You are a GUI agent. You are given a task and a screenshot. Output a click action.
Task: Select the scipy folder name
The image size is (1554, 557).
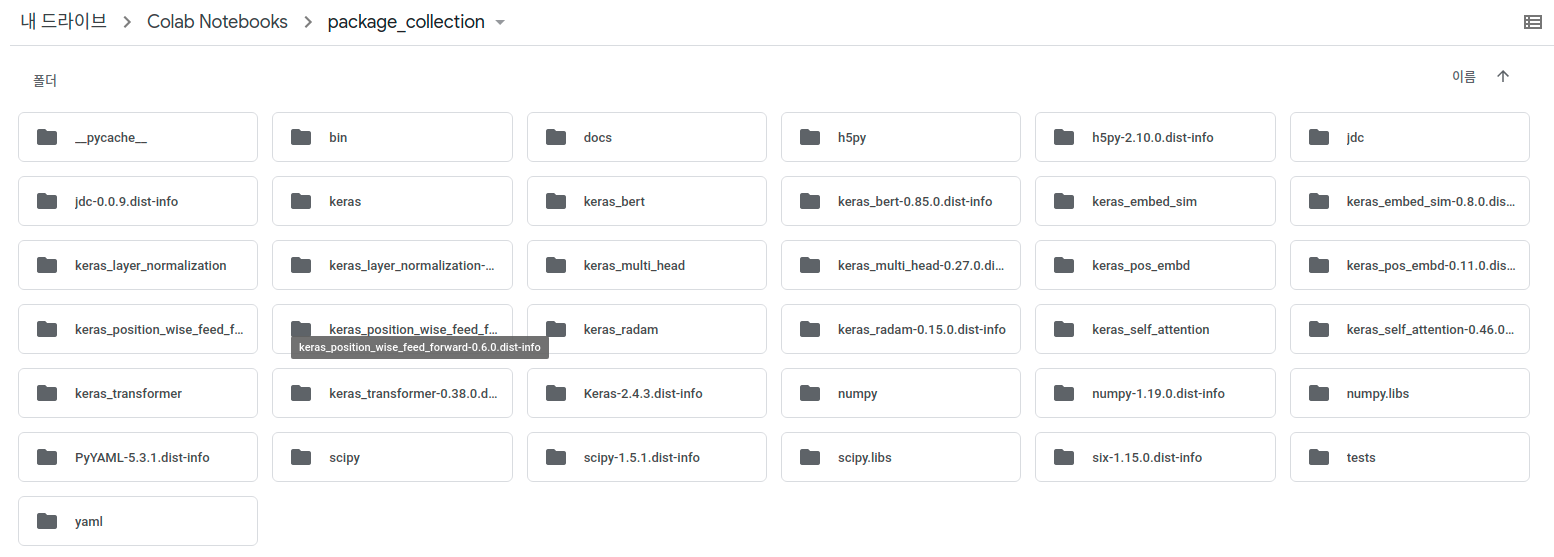pyautogui.click(x=344, y=458)
